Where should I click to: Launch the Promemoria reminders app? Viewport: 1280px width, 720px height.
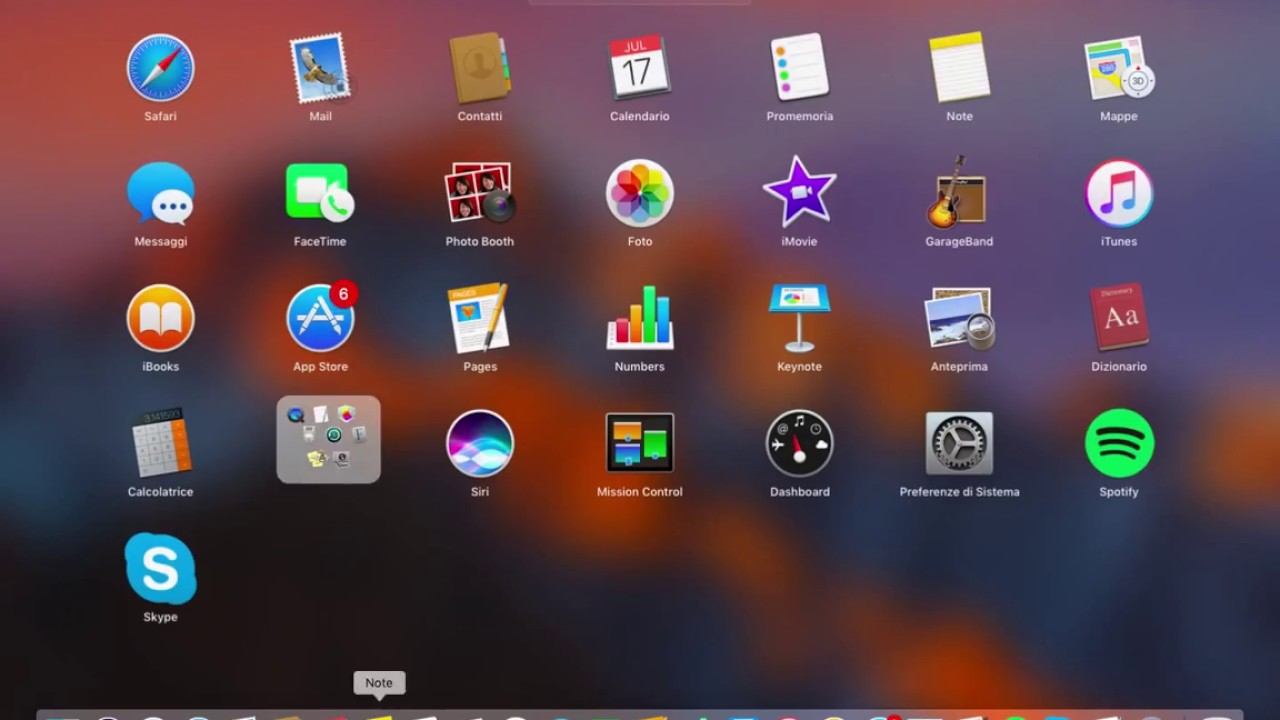coord(800,68)
